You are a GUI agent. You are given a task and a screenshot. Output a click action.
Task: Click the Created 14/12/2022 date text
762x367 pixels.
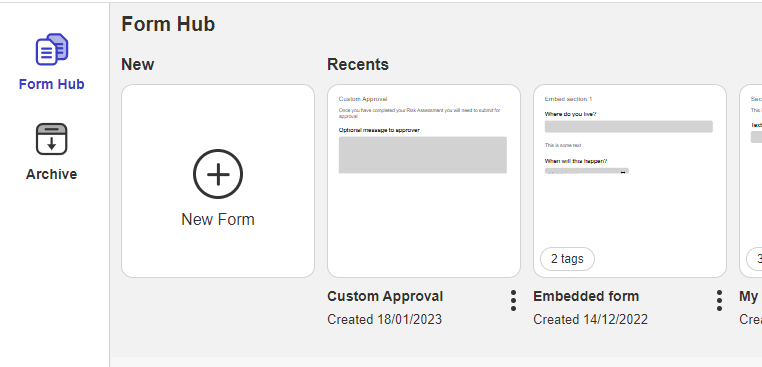coord(590,319)
